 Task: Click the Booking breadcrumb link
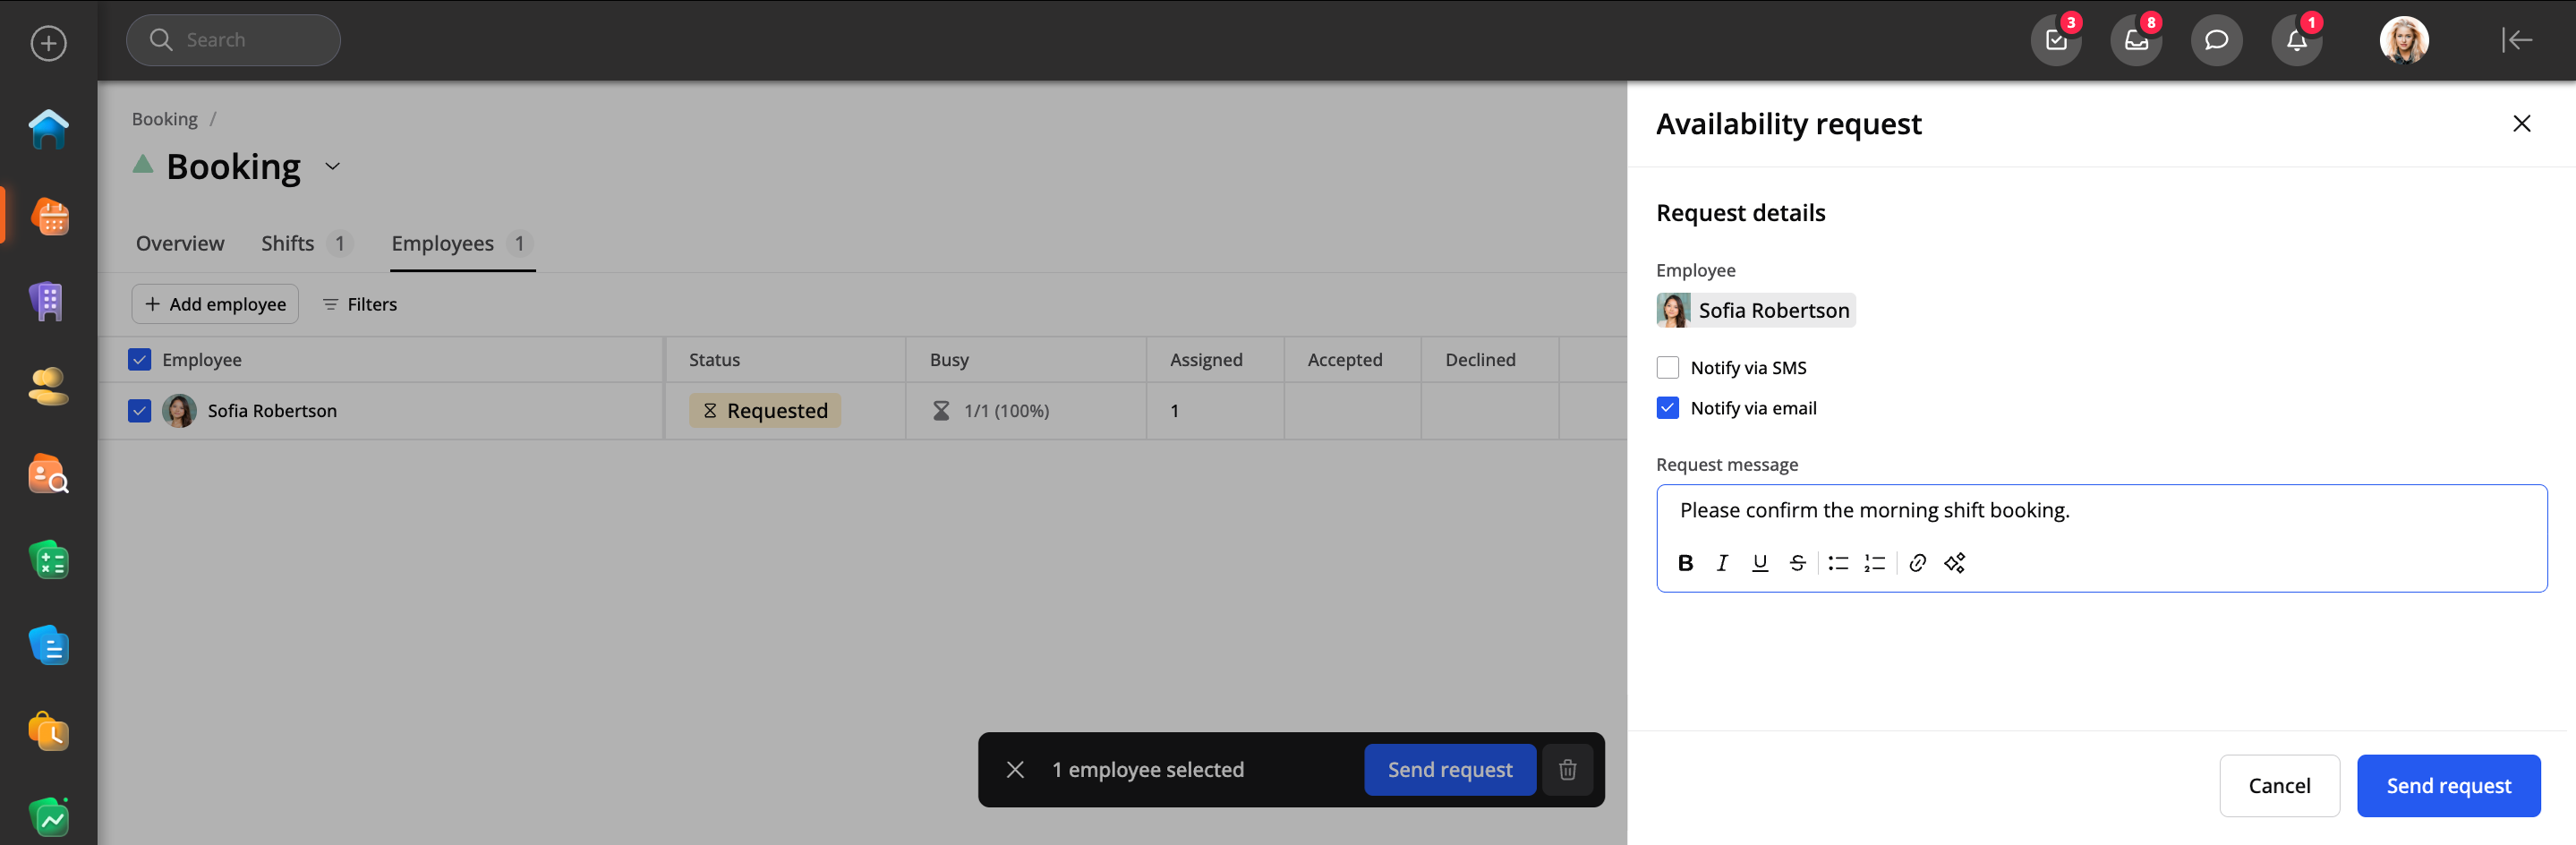[x=165, y=119]
